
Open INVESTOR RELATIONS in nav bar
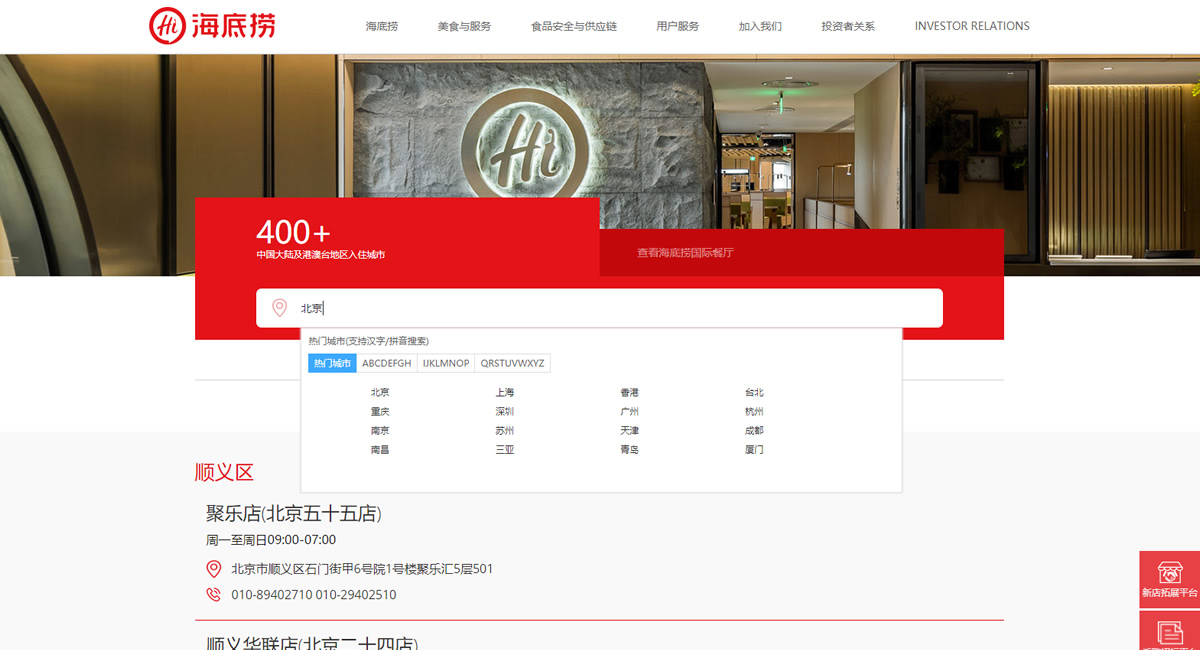[x=972, y=26]
